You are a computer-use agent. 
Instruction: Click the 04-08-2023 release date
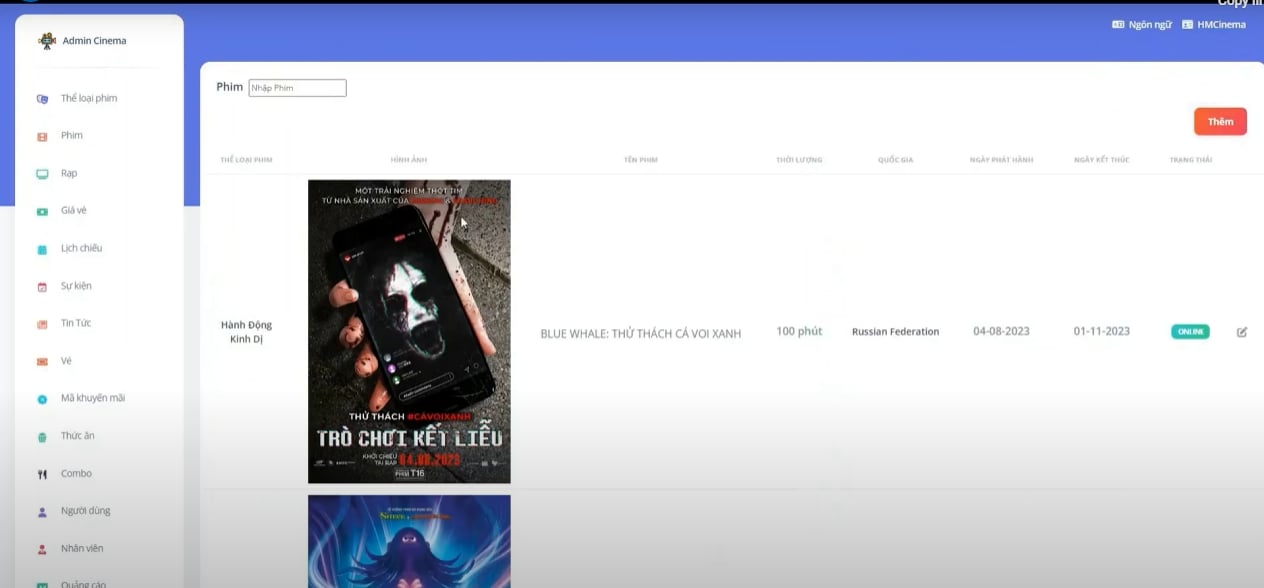(x=1001, y=331)
